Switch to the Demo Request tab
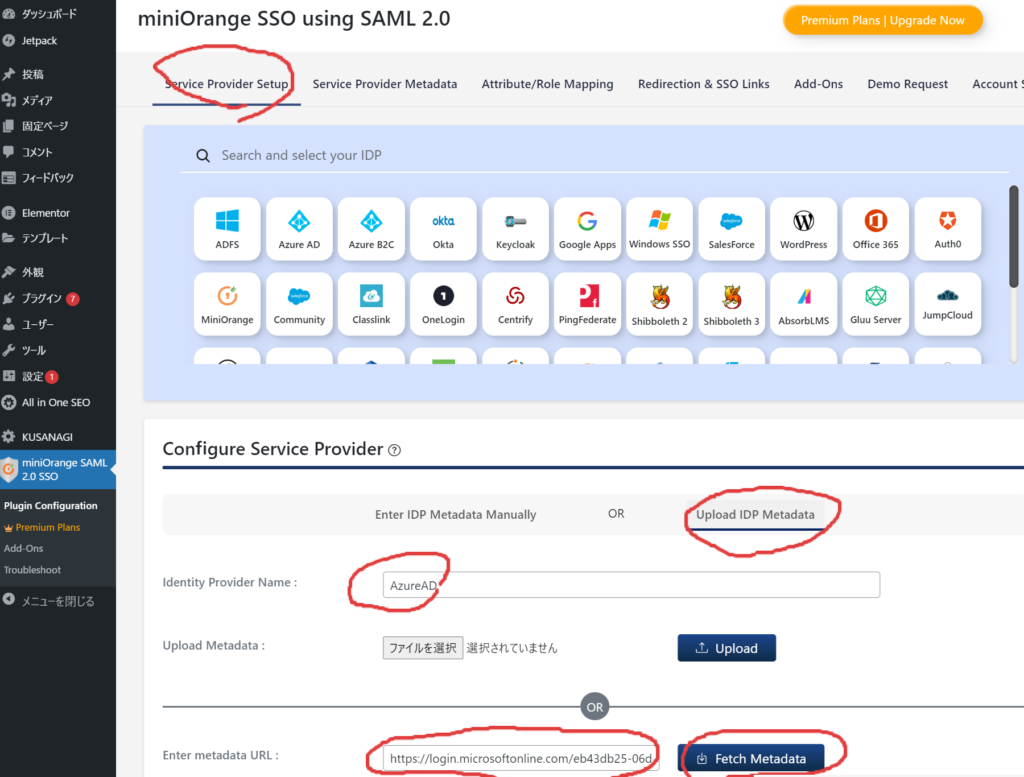This screenshot has height=777, width=1024. click(907, 84)
